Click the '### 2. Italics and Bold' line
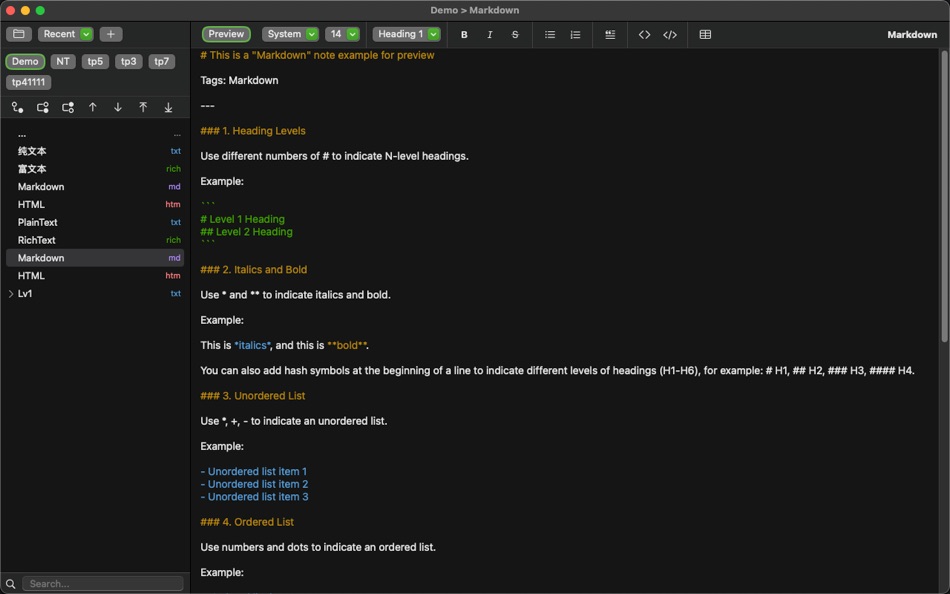 254,270
